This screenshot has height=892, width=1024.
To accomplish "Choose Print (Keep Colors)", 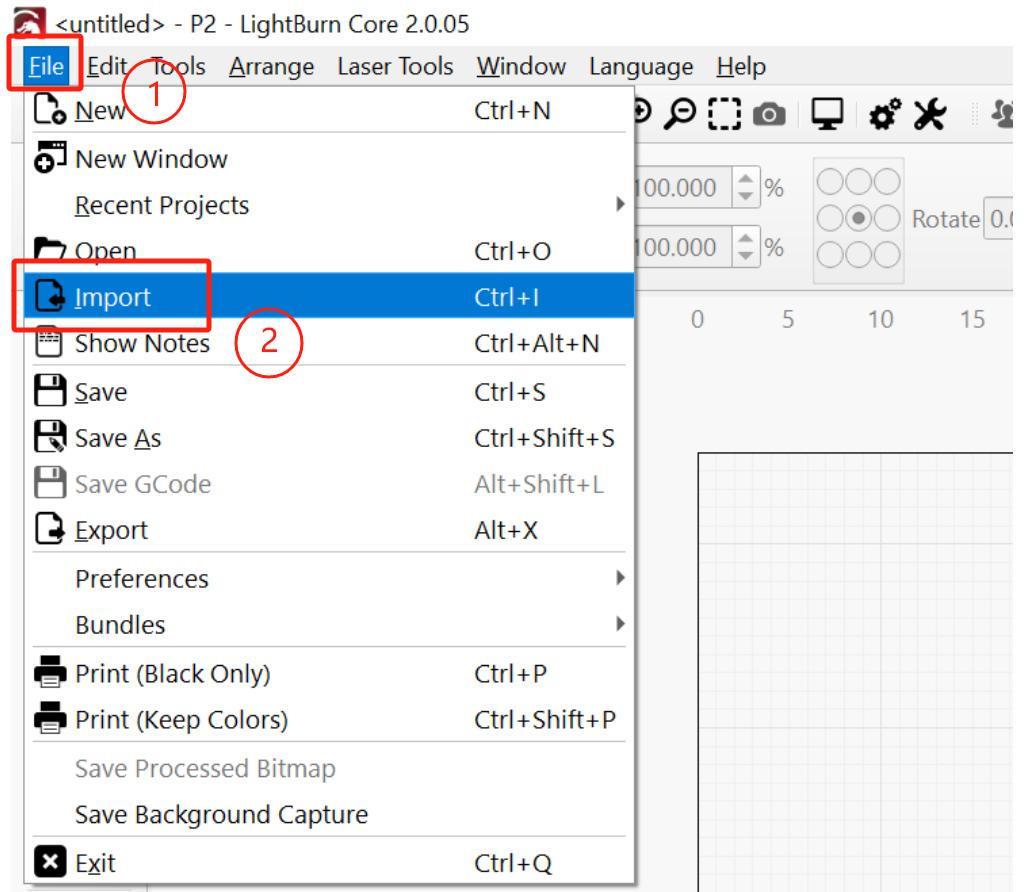I will tap(329, 719).
